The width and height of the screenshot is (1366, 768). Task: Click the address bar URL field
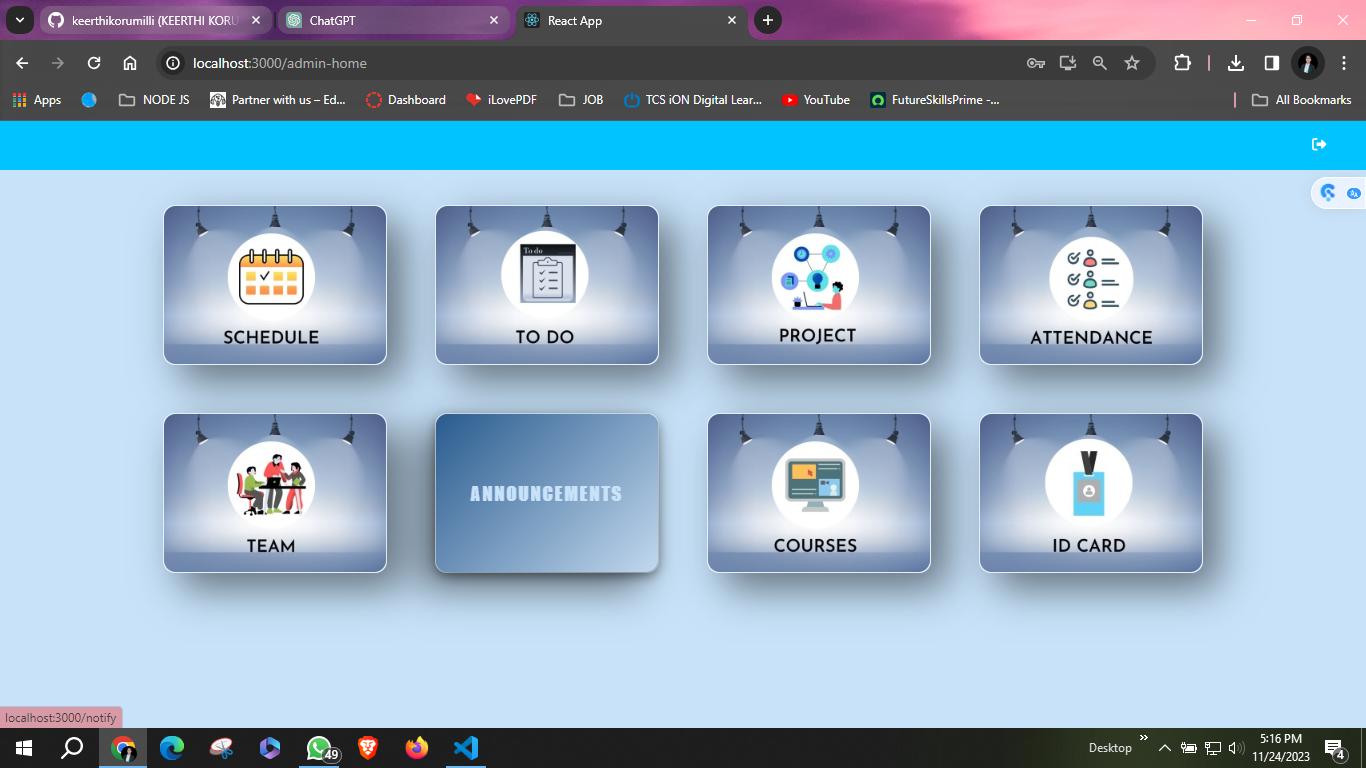point(600,63)
